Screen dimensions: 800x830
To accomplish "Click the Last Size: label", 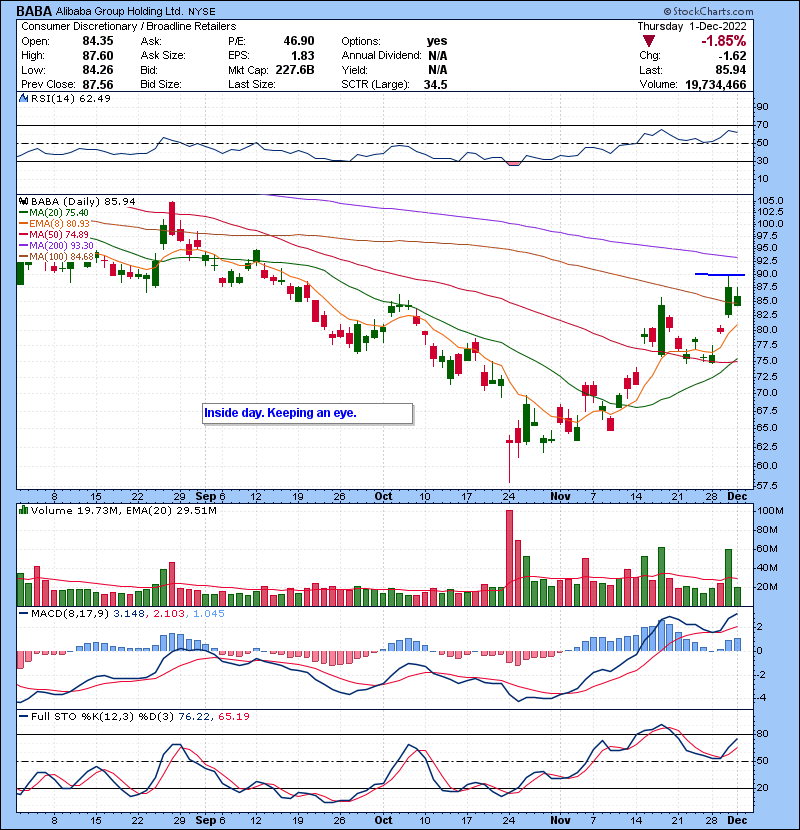I will (251, 84).
